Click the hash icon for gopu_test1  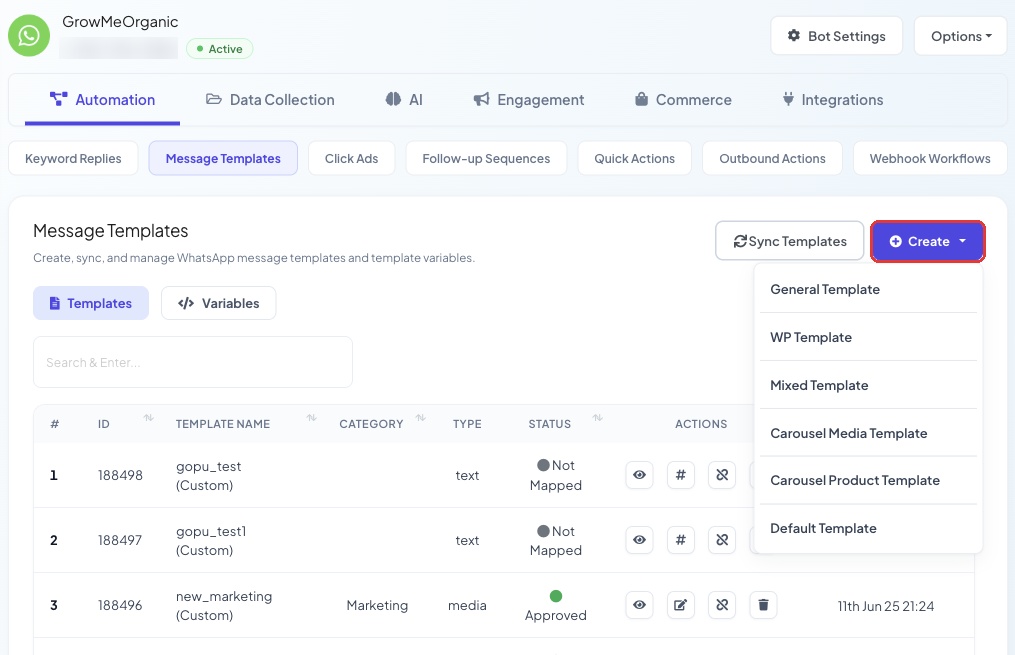pos(680,540)
